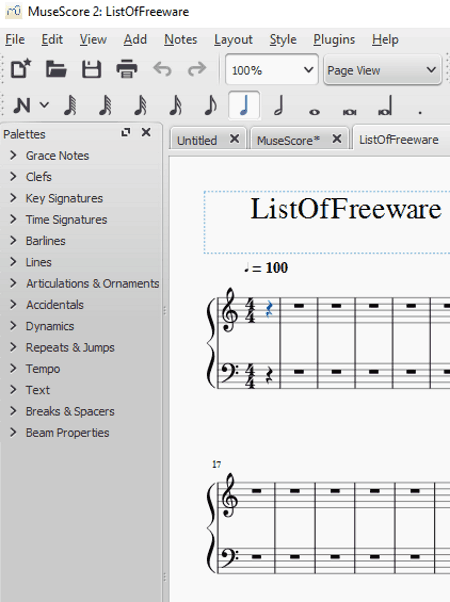Open the Notes menu

coord(180,40)
